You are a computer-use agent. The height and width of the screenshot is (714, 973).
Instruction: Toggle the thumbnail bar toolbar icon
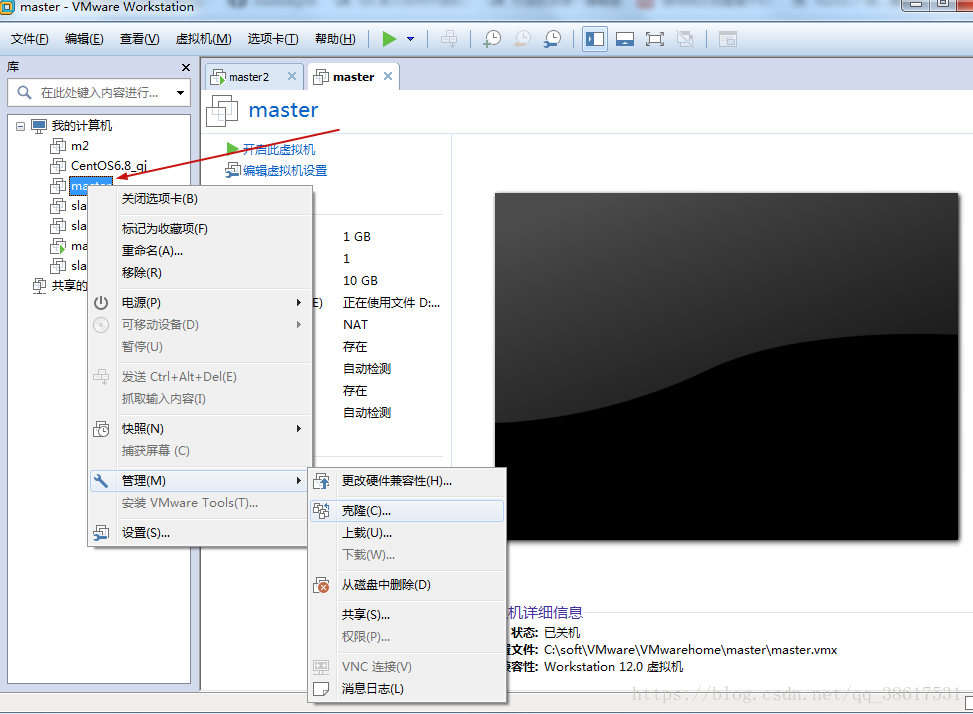point(625,39)
